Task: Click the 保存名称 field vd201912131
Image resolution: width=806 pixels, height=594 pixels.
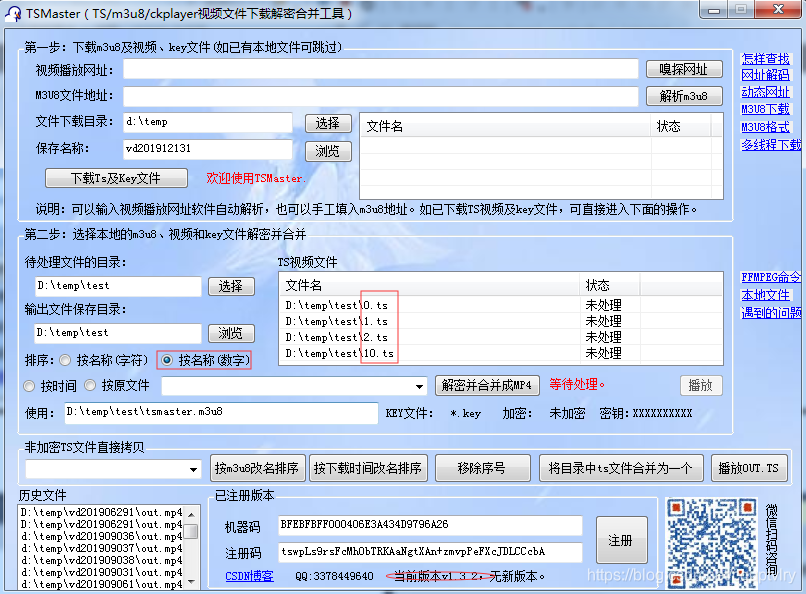Action: (208, 149)
